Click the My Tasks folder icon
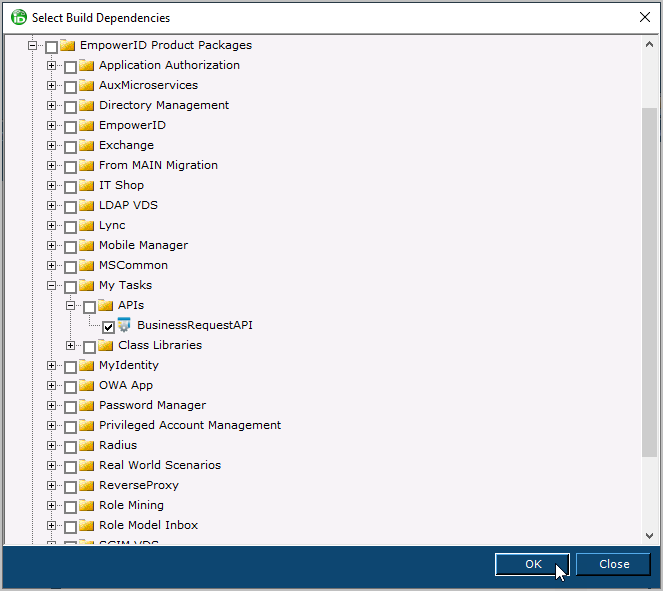Viewport: 663px width, 591px height. tap(86, 285)
